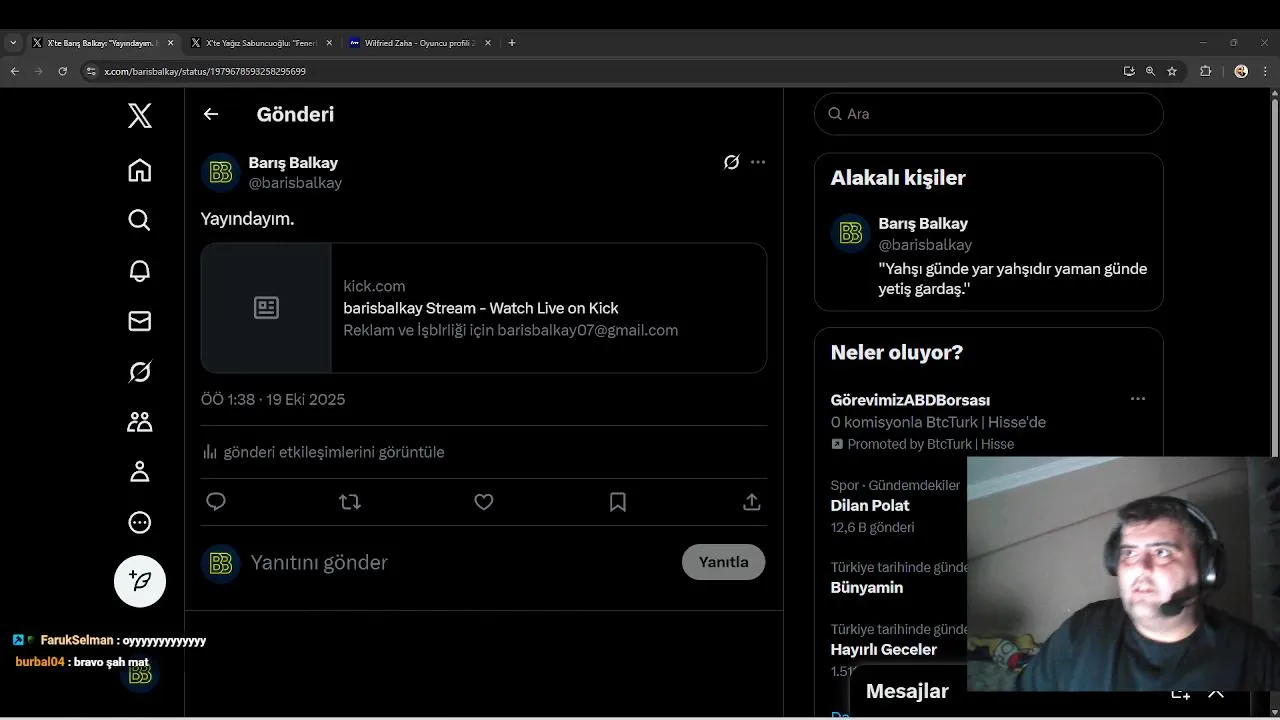Close the Yağız Sabuncuoğlu tab
1280x720 pixels.
329,43
